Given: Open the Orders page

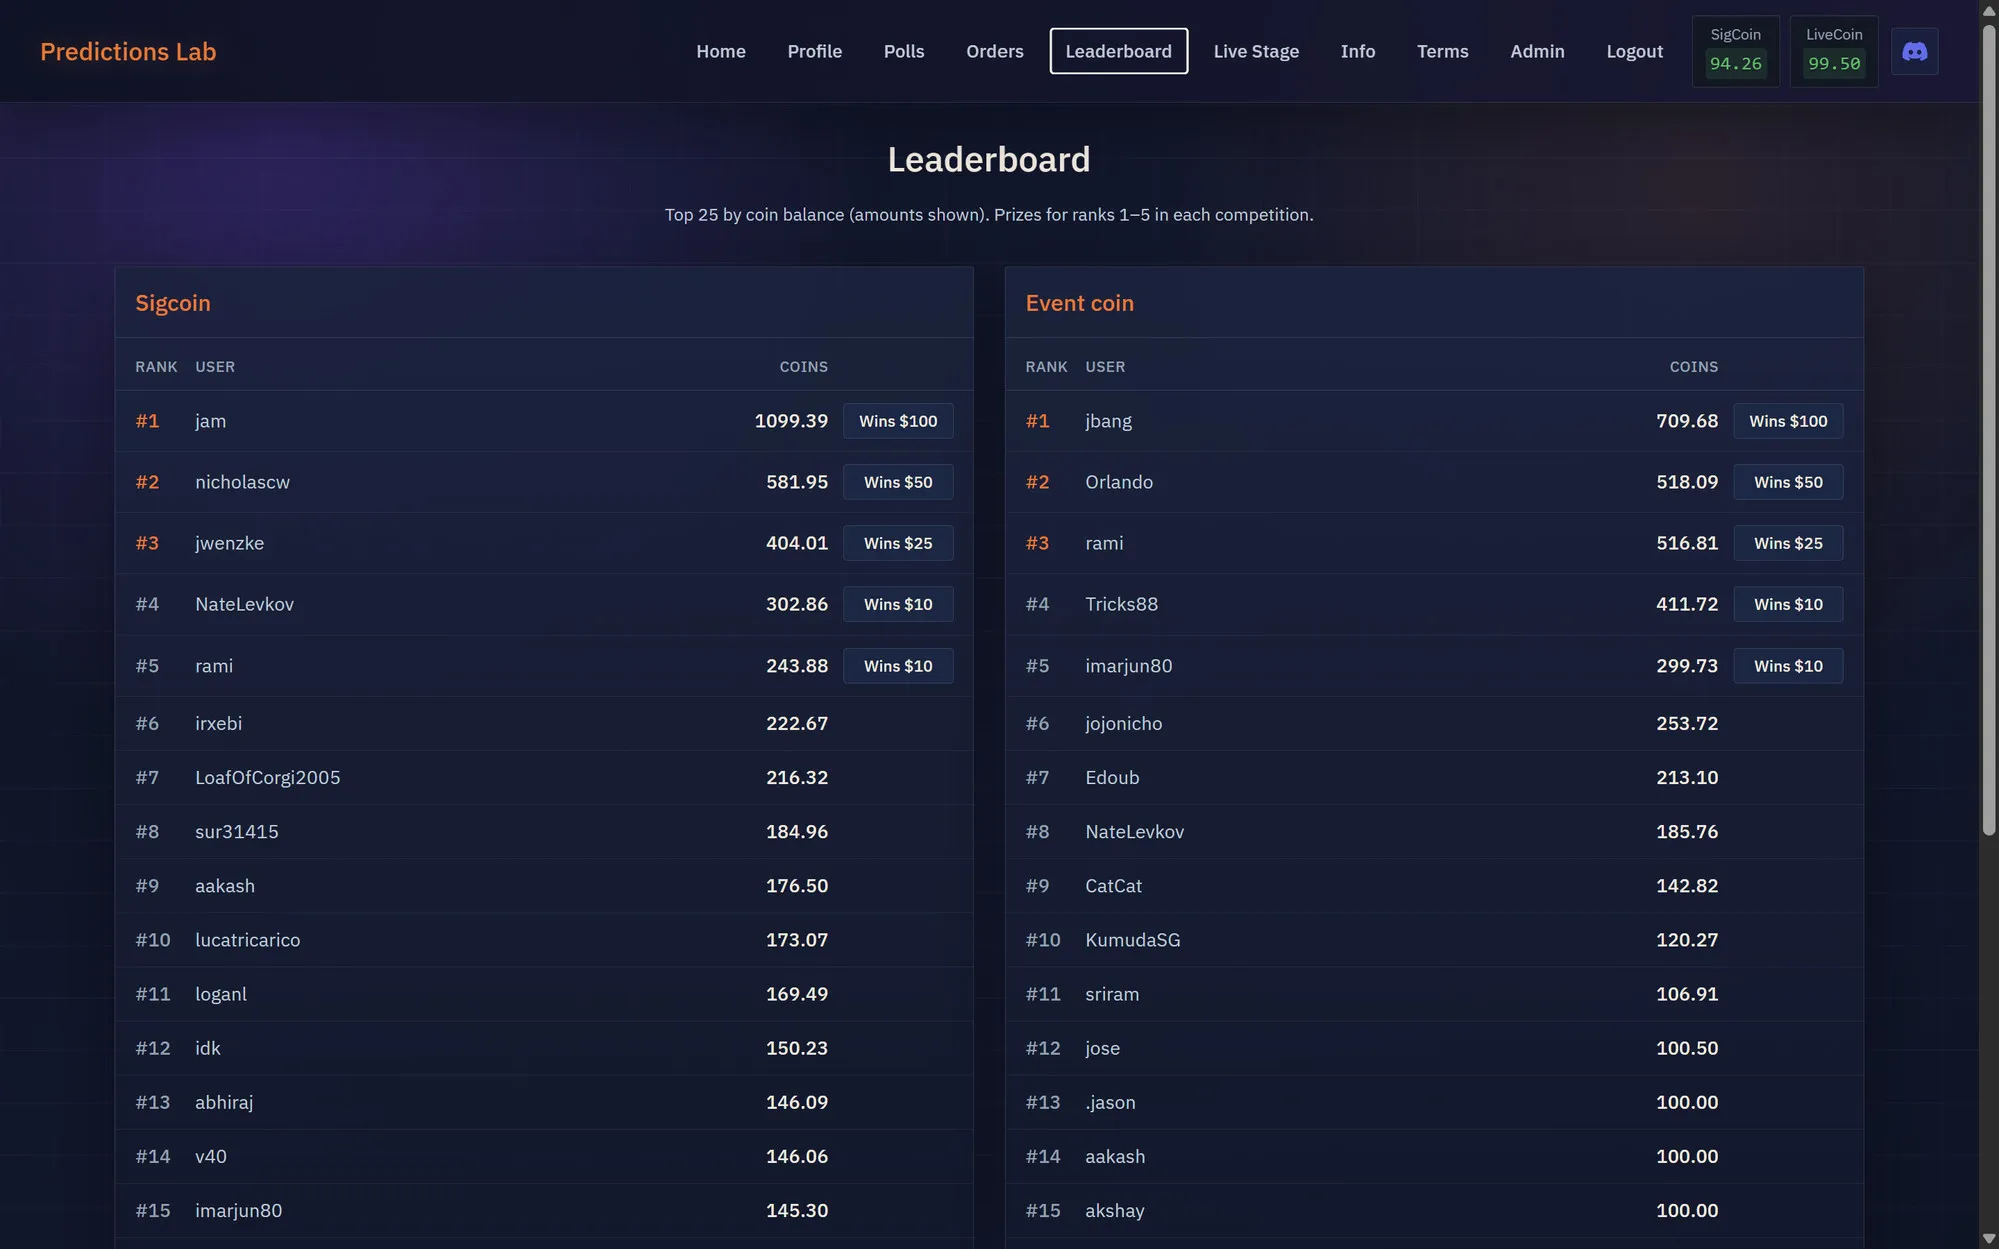Looking at the screenshot, I should tap(994, 51).
